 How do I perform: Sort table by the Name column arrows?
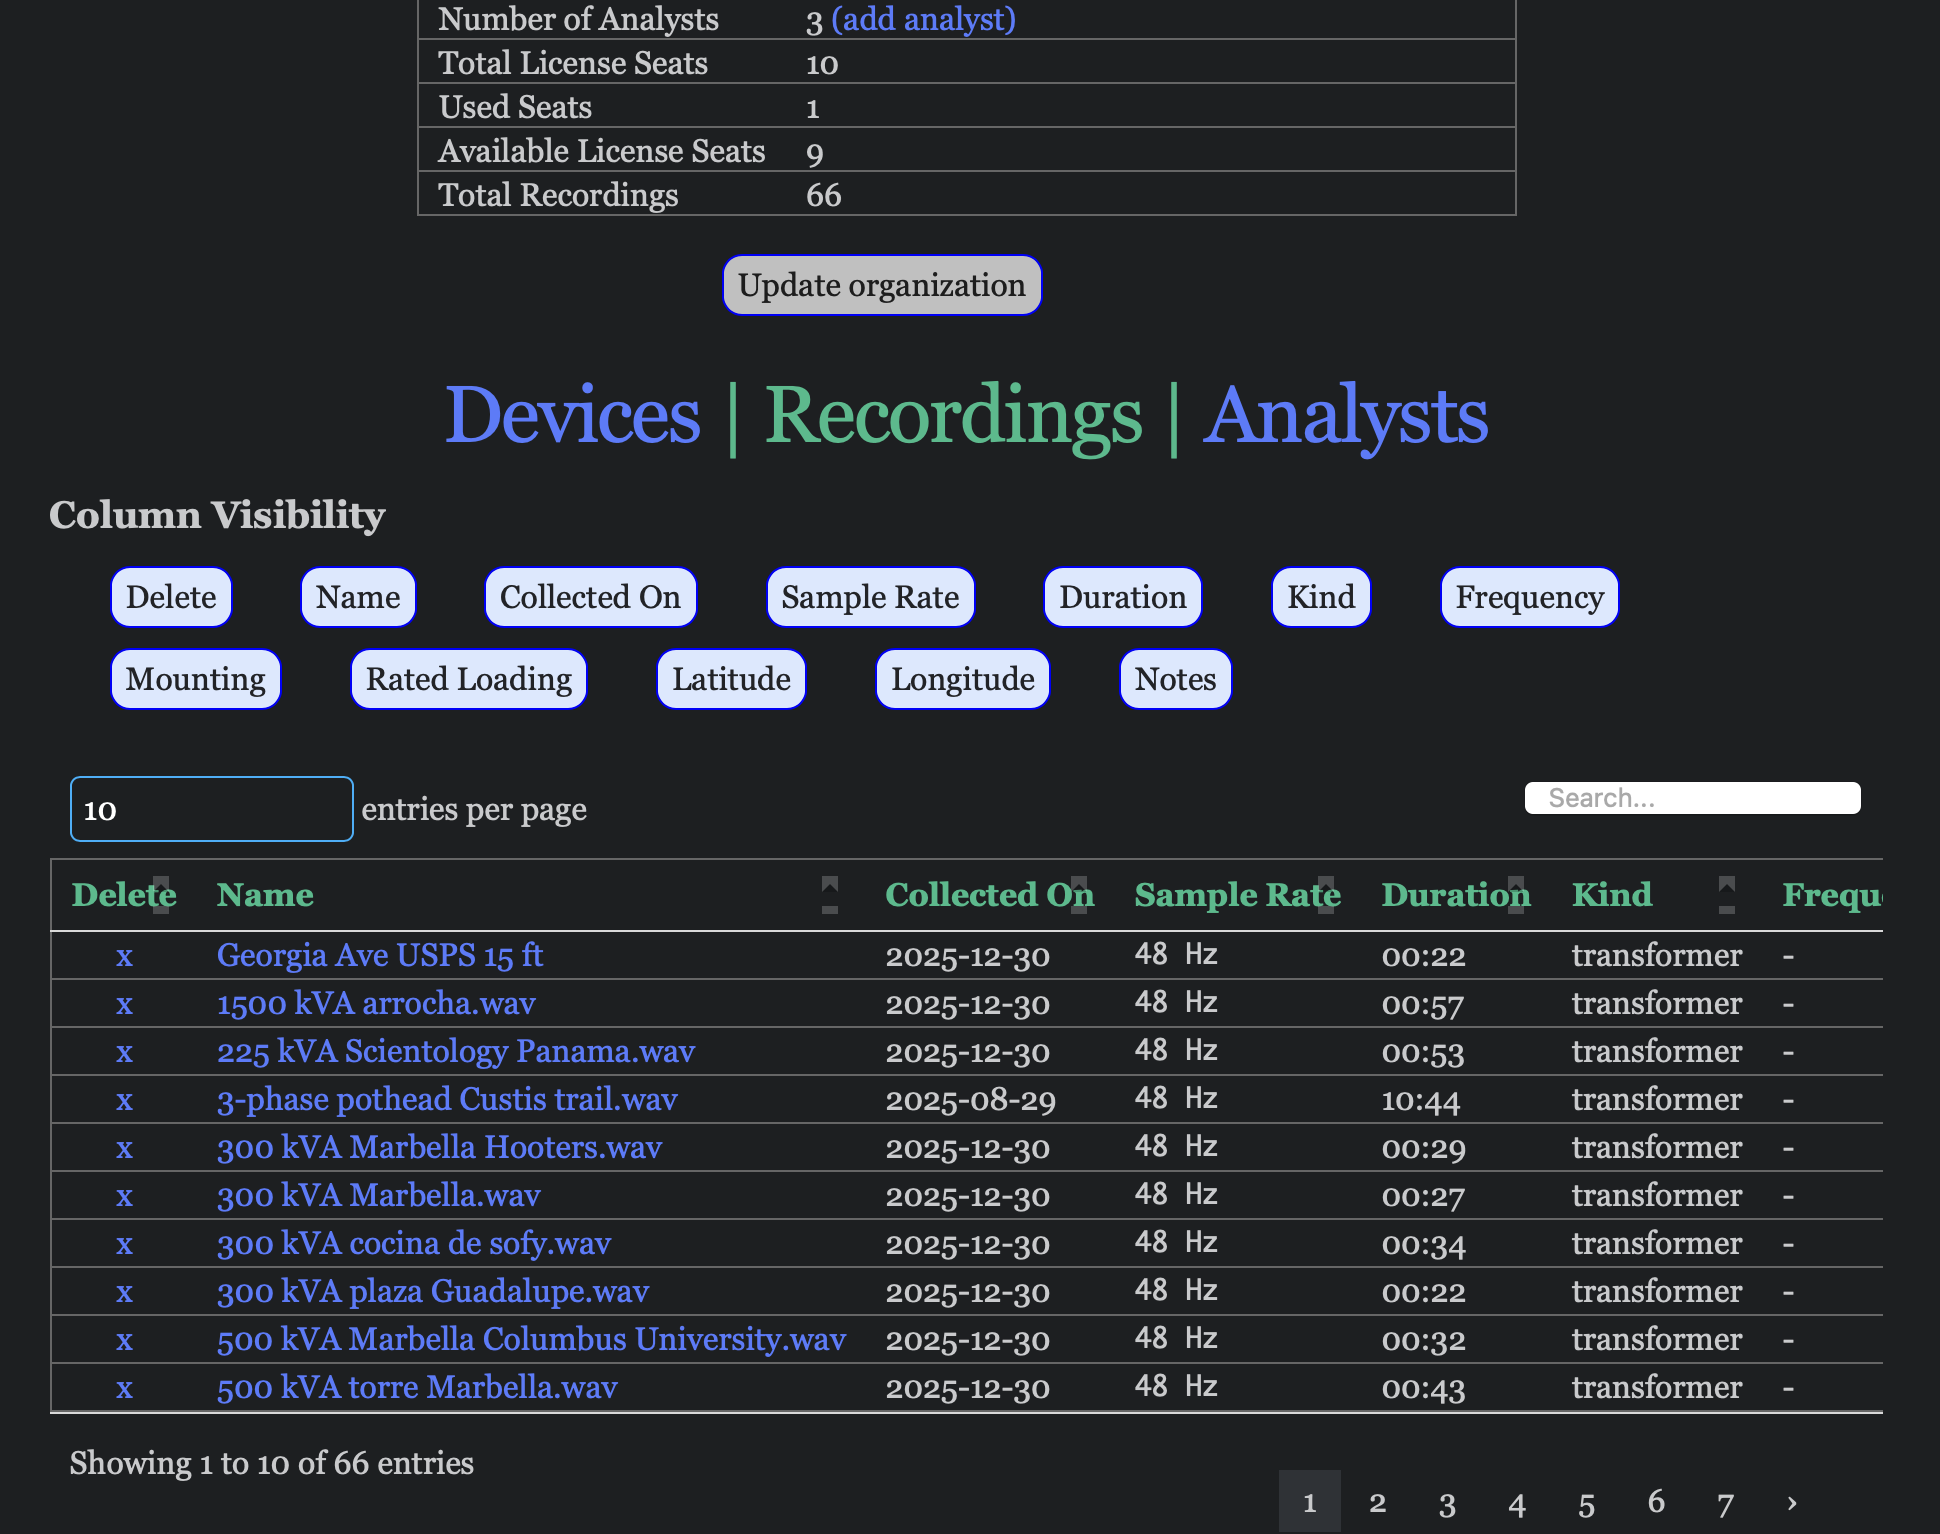[x=829, y=894]
